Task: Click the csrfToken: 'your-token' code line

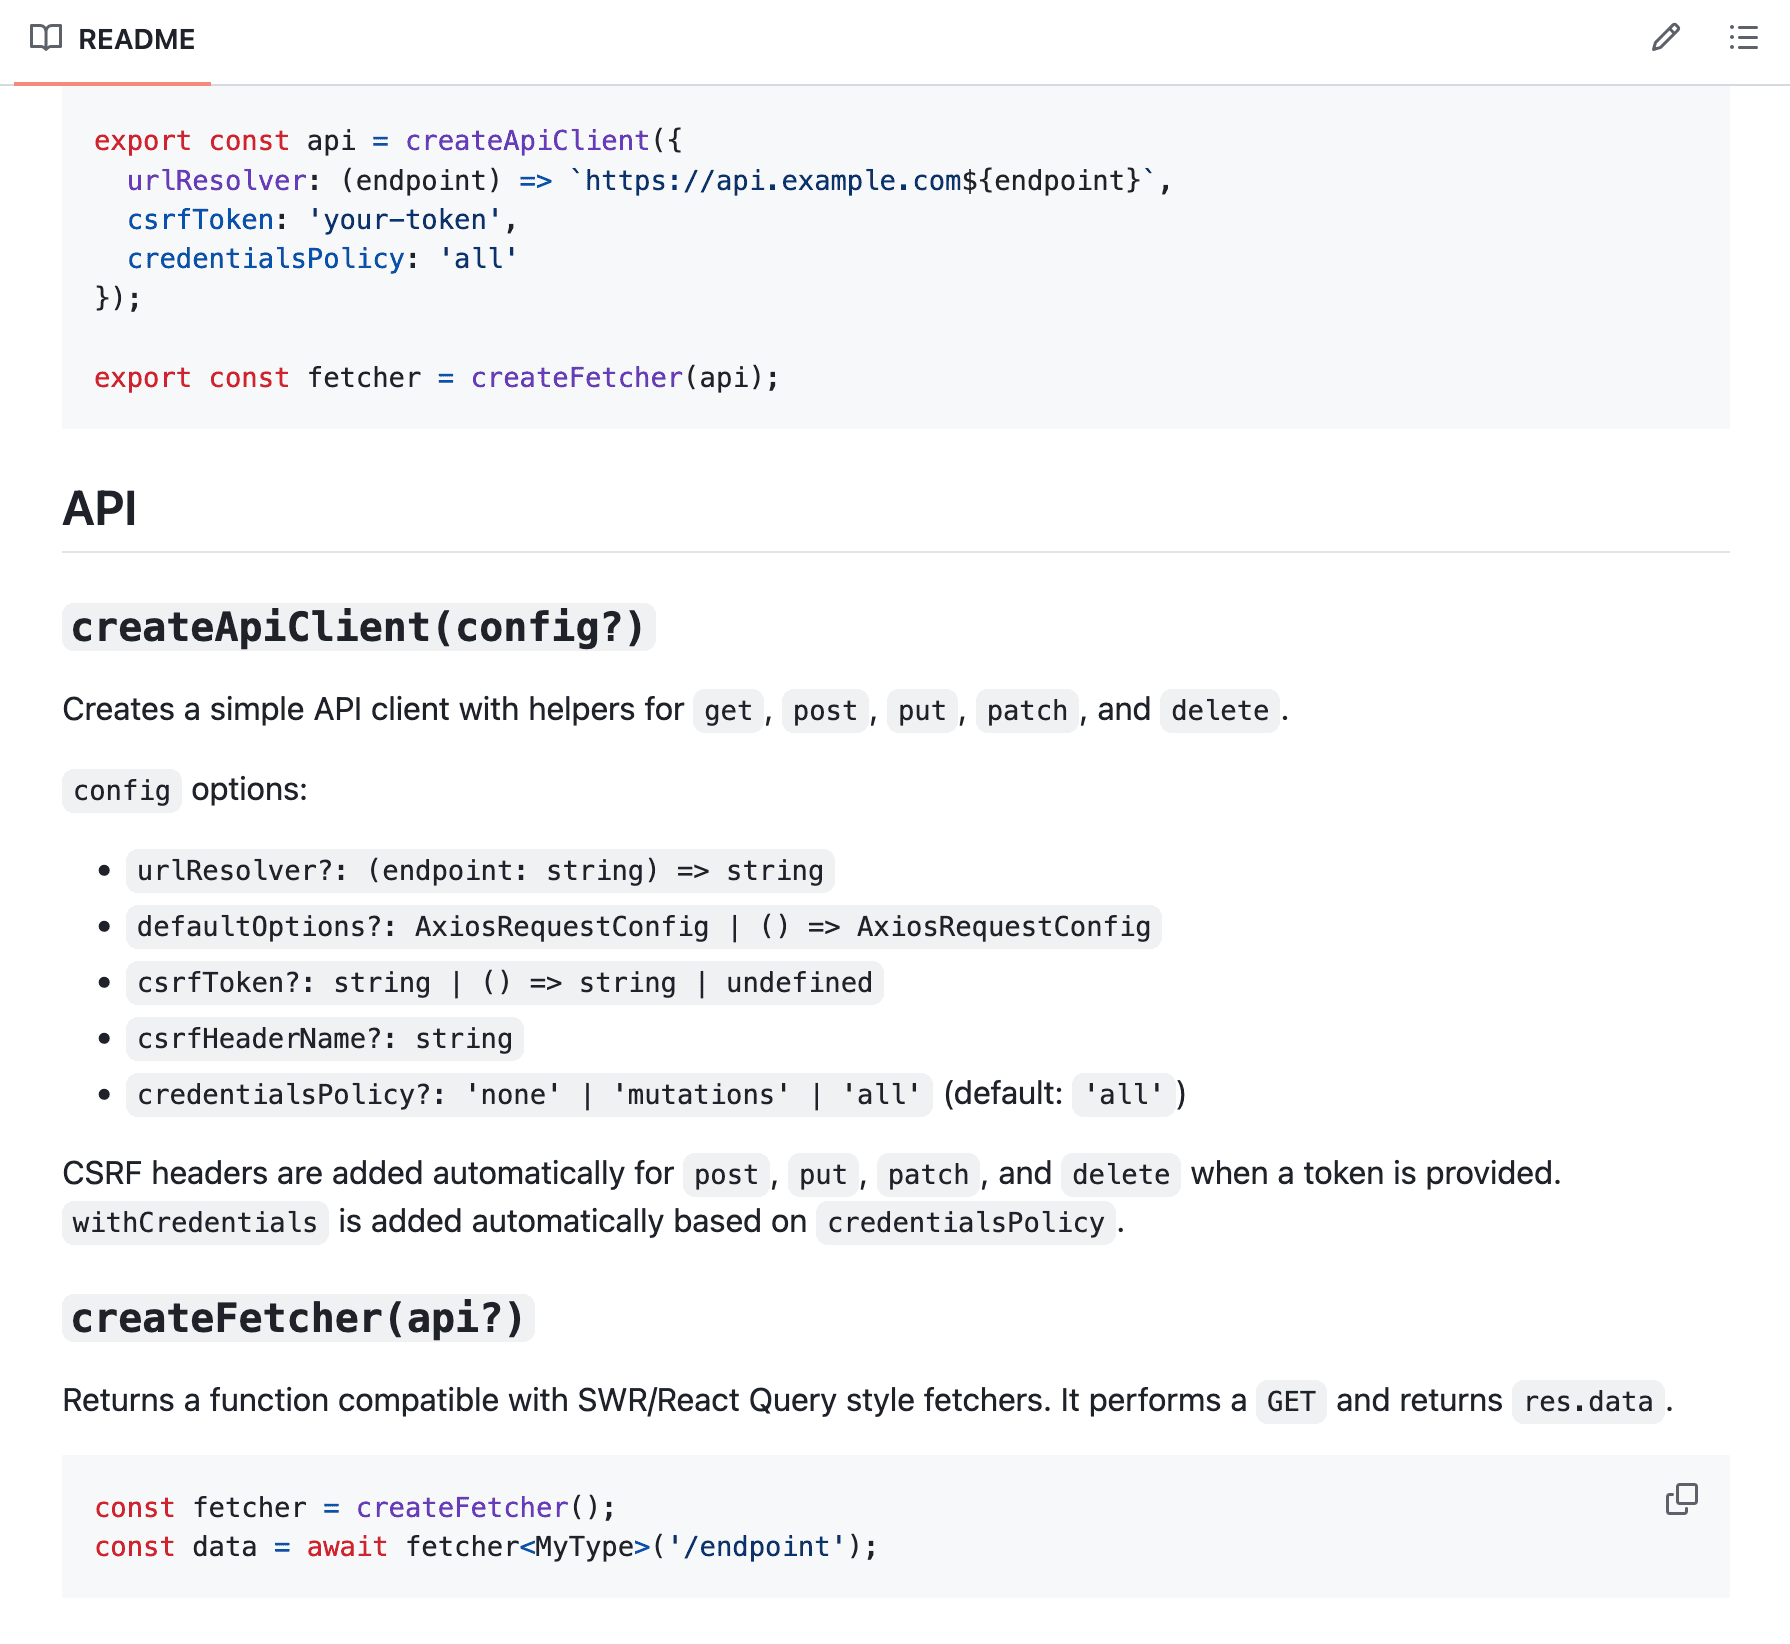Action: (x=322, y=220)
